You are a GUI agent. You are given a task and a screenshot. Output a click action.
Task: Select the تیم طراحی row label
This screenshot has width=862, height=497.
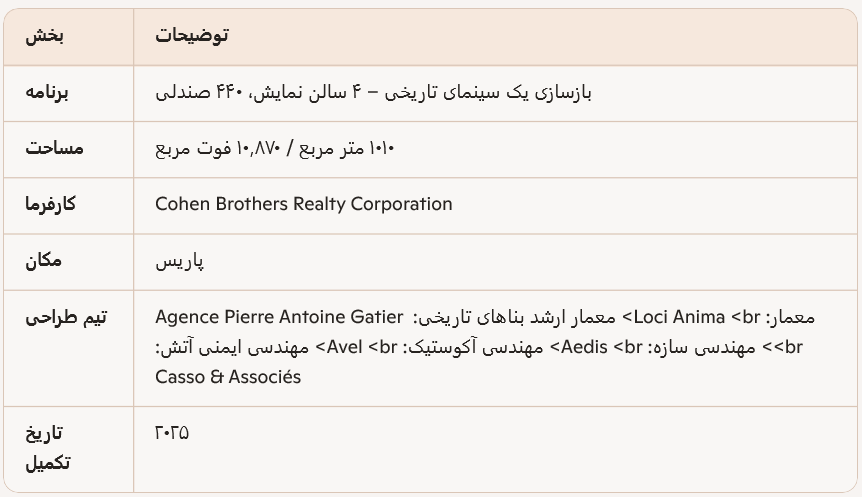pyautogui.click(x=66, y=318)
